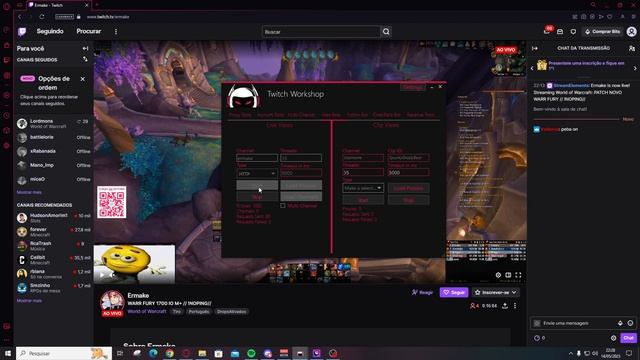This screenshot has height=360, width=640.
Task: Click the Buscar search field
Action: tap(321, 31)
